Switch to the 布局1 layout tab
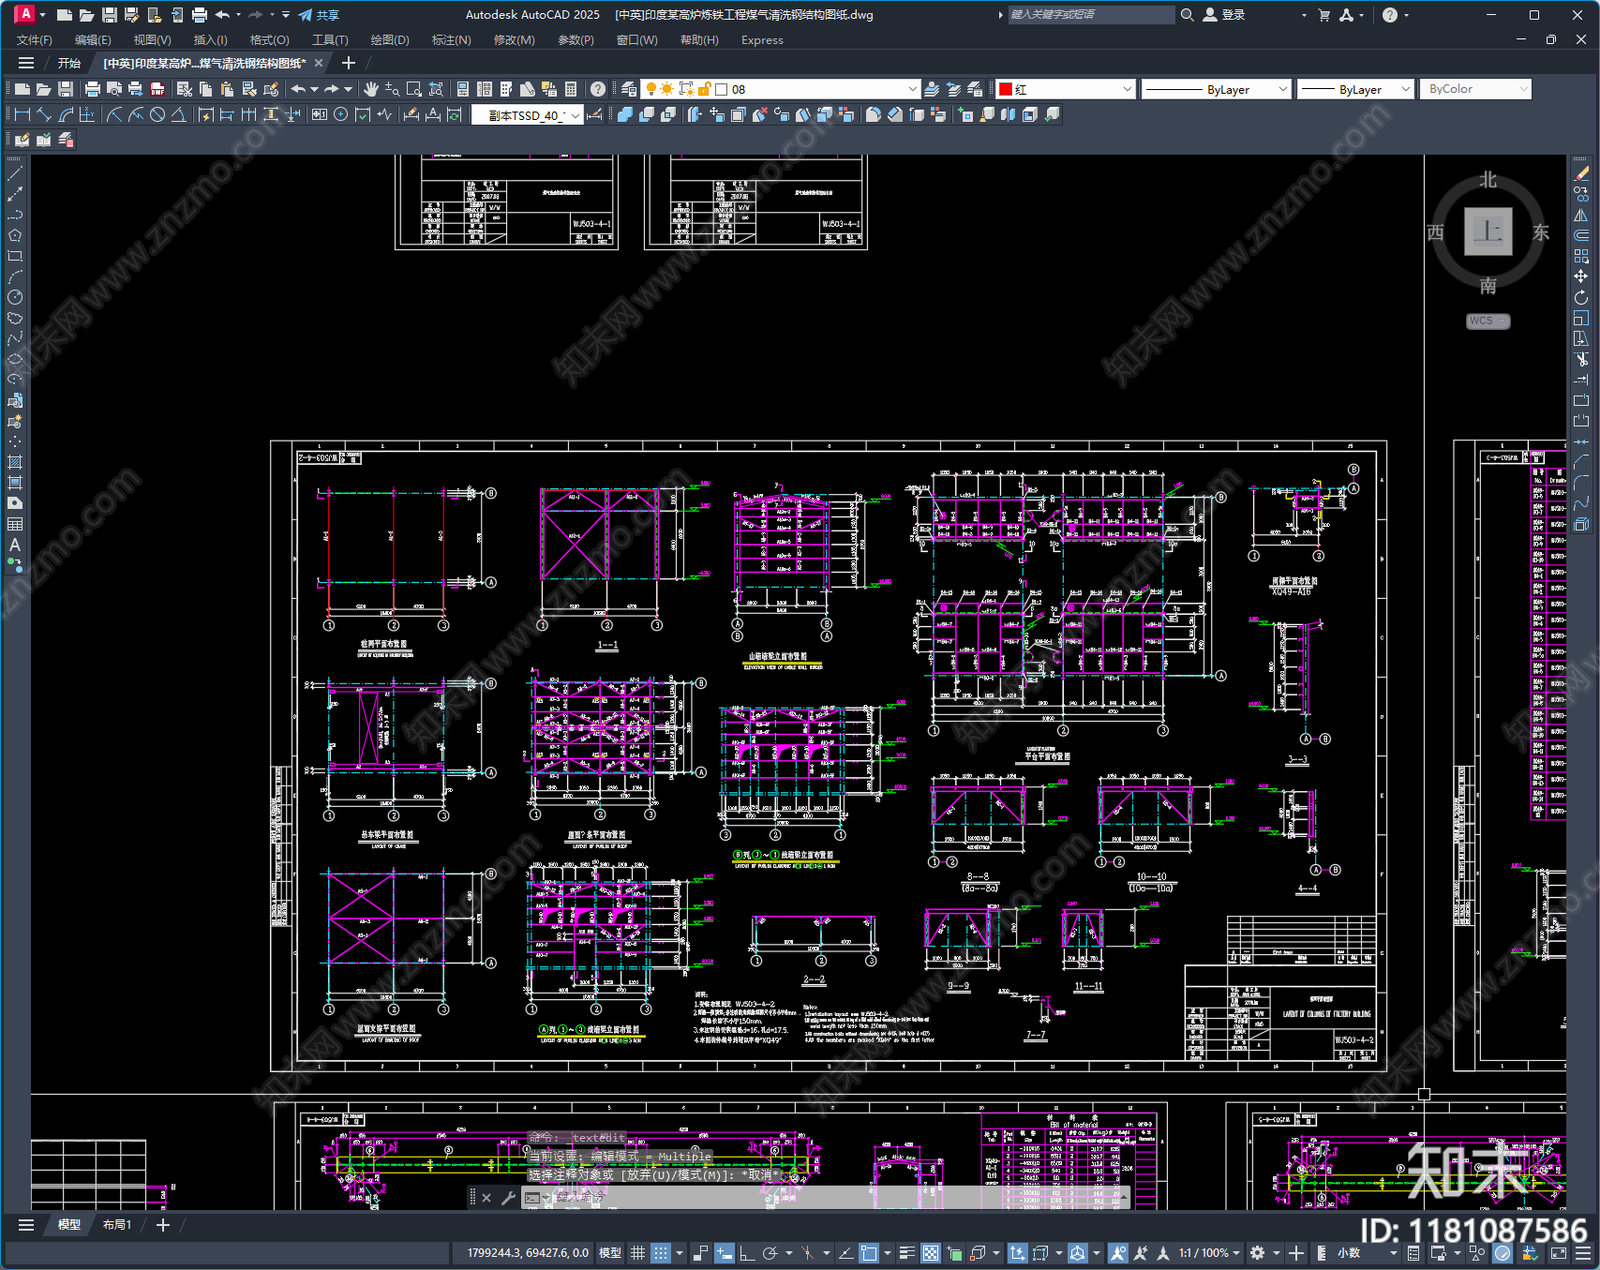 (116, 1224)
